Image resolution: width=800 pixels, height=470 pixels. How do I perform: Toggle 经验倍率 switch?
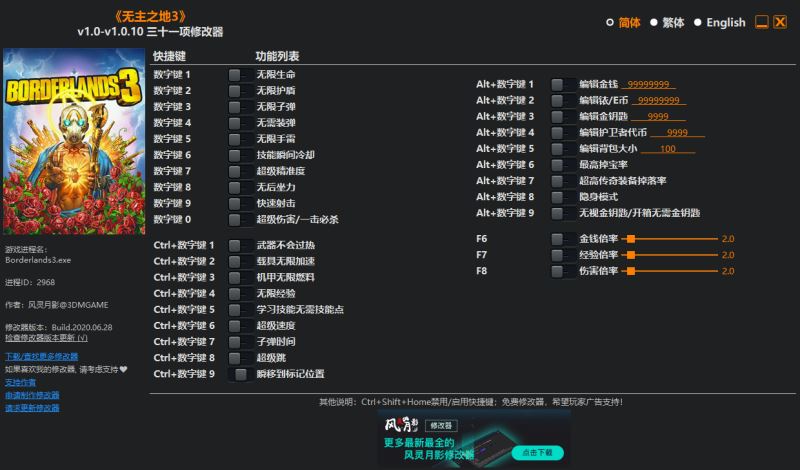(x=563, y=255)
